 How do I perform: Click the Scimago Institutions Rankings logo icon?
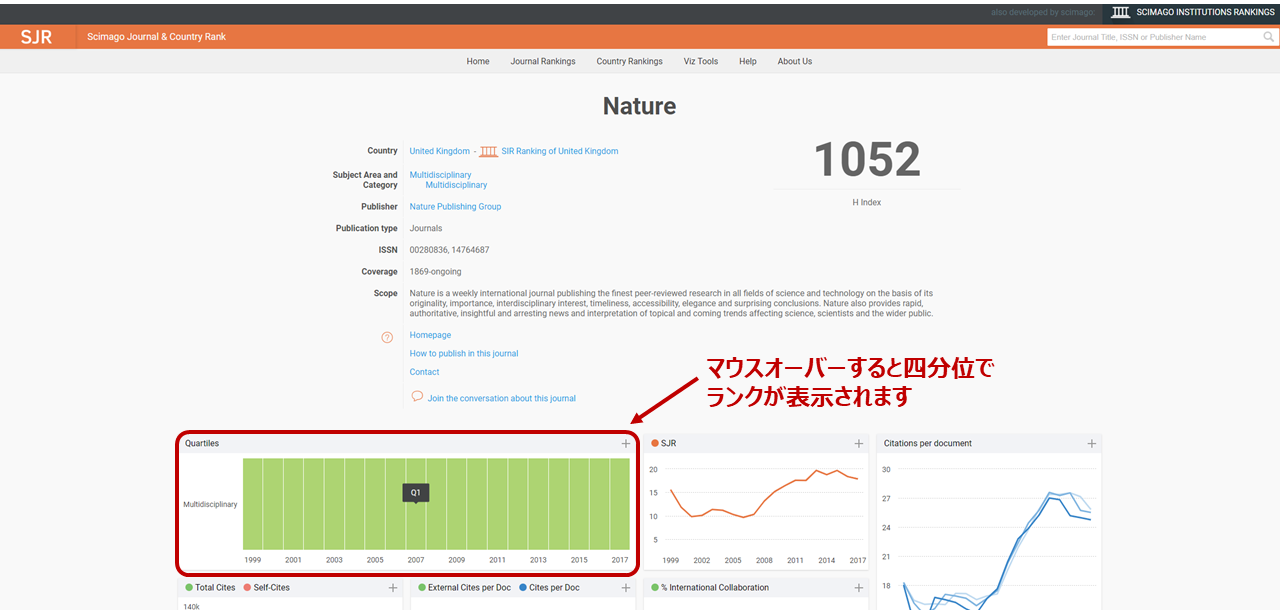tap(1122, 12)
